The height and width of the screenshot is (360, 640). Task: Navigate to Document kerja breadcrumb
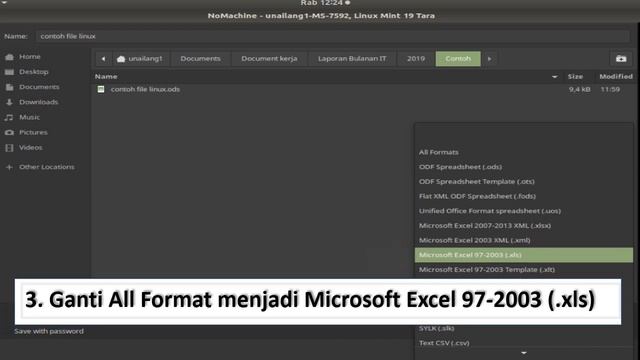[269, 59]
